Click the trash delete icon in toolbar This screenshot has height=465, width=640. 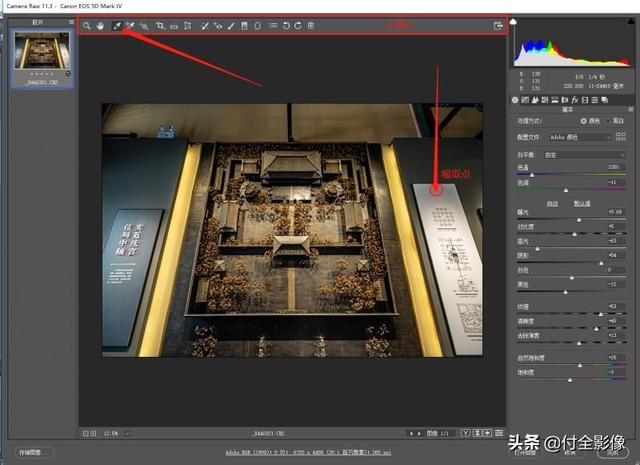311,25
